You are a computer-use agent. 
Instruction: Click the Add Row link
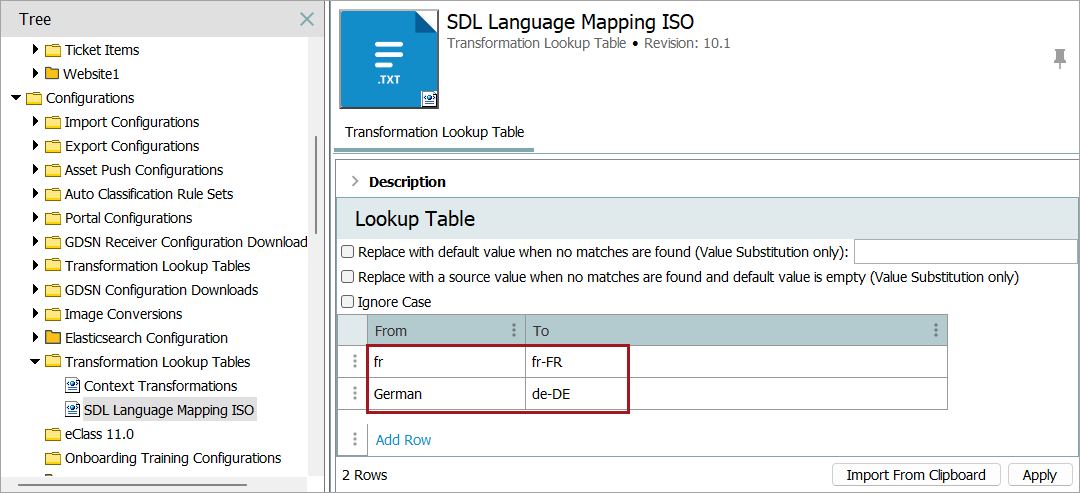[x=403, y=440]
